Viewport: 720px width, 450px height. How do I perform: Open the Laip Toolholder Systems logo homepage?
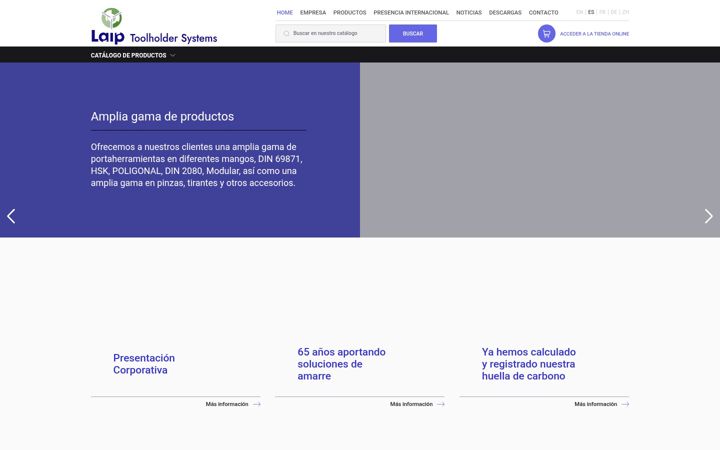click(154, 26)
